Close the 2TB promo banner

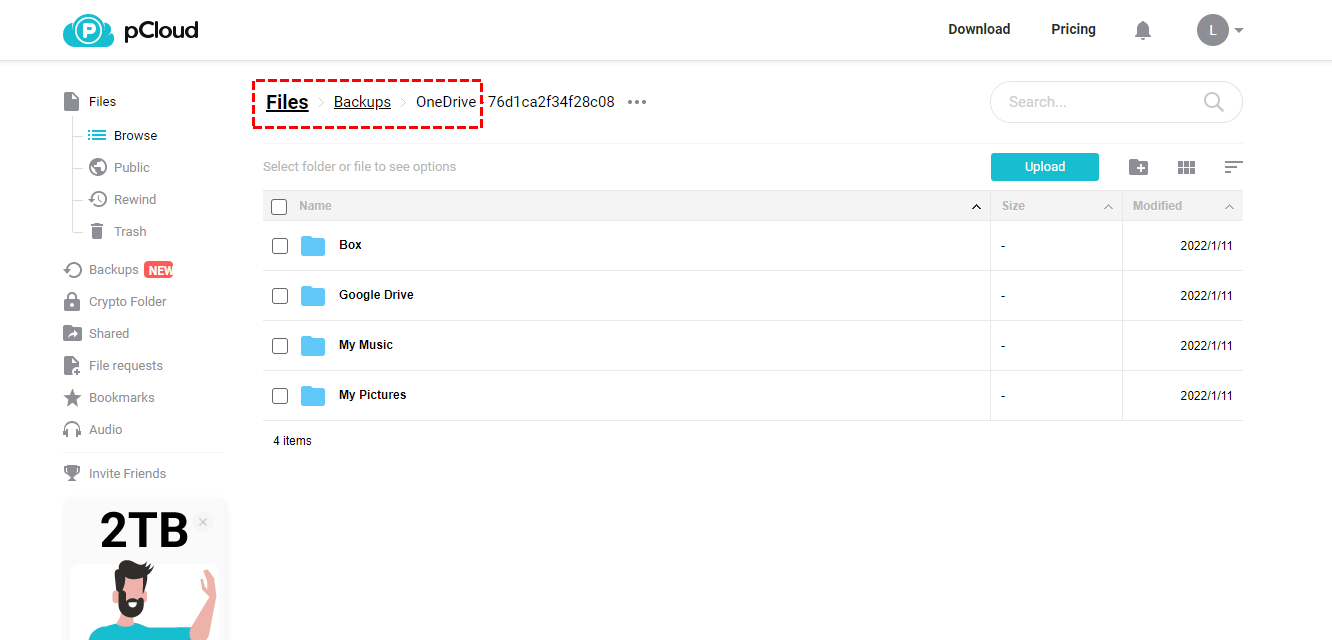[x=203, y=522]
